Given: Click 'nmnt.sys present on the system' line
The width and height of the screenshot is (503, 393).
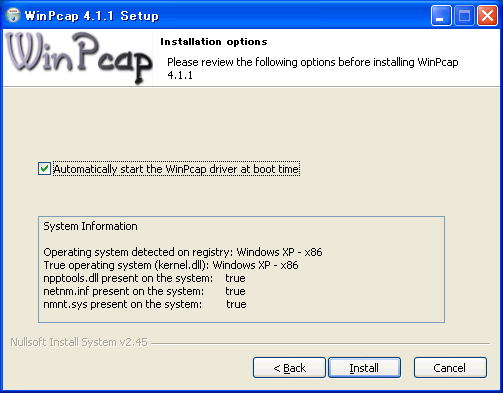Looking at the screenshot, I should click(145, 304).
